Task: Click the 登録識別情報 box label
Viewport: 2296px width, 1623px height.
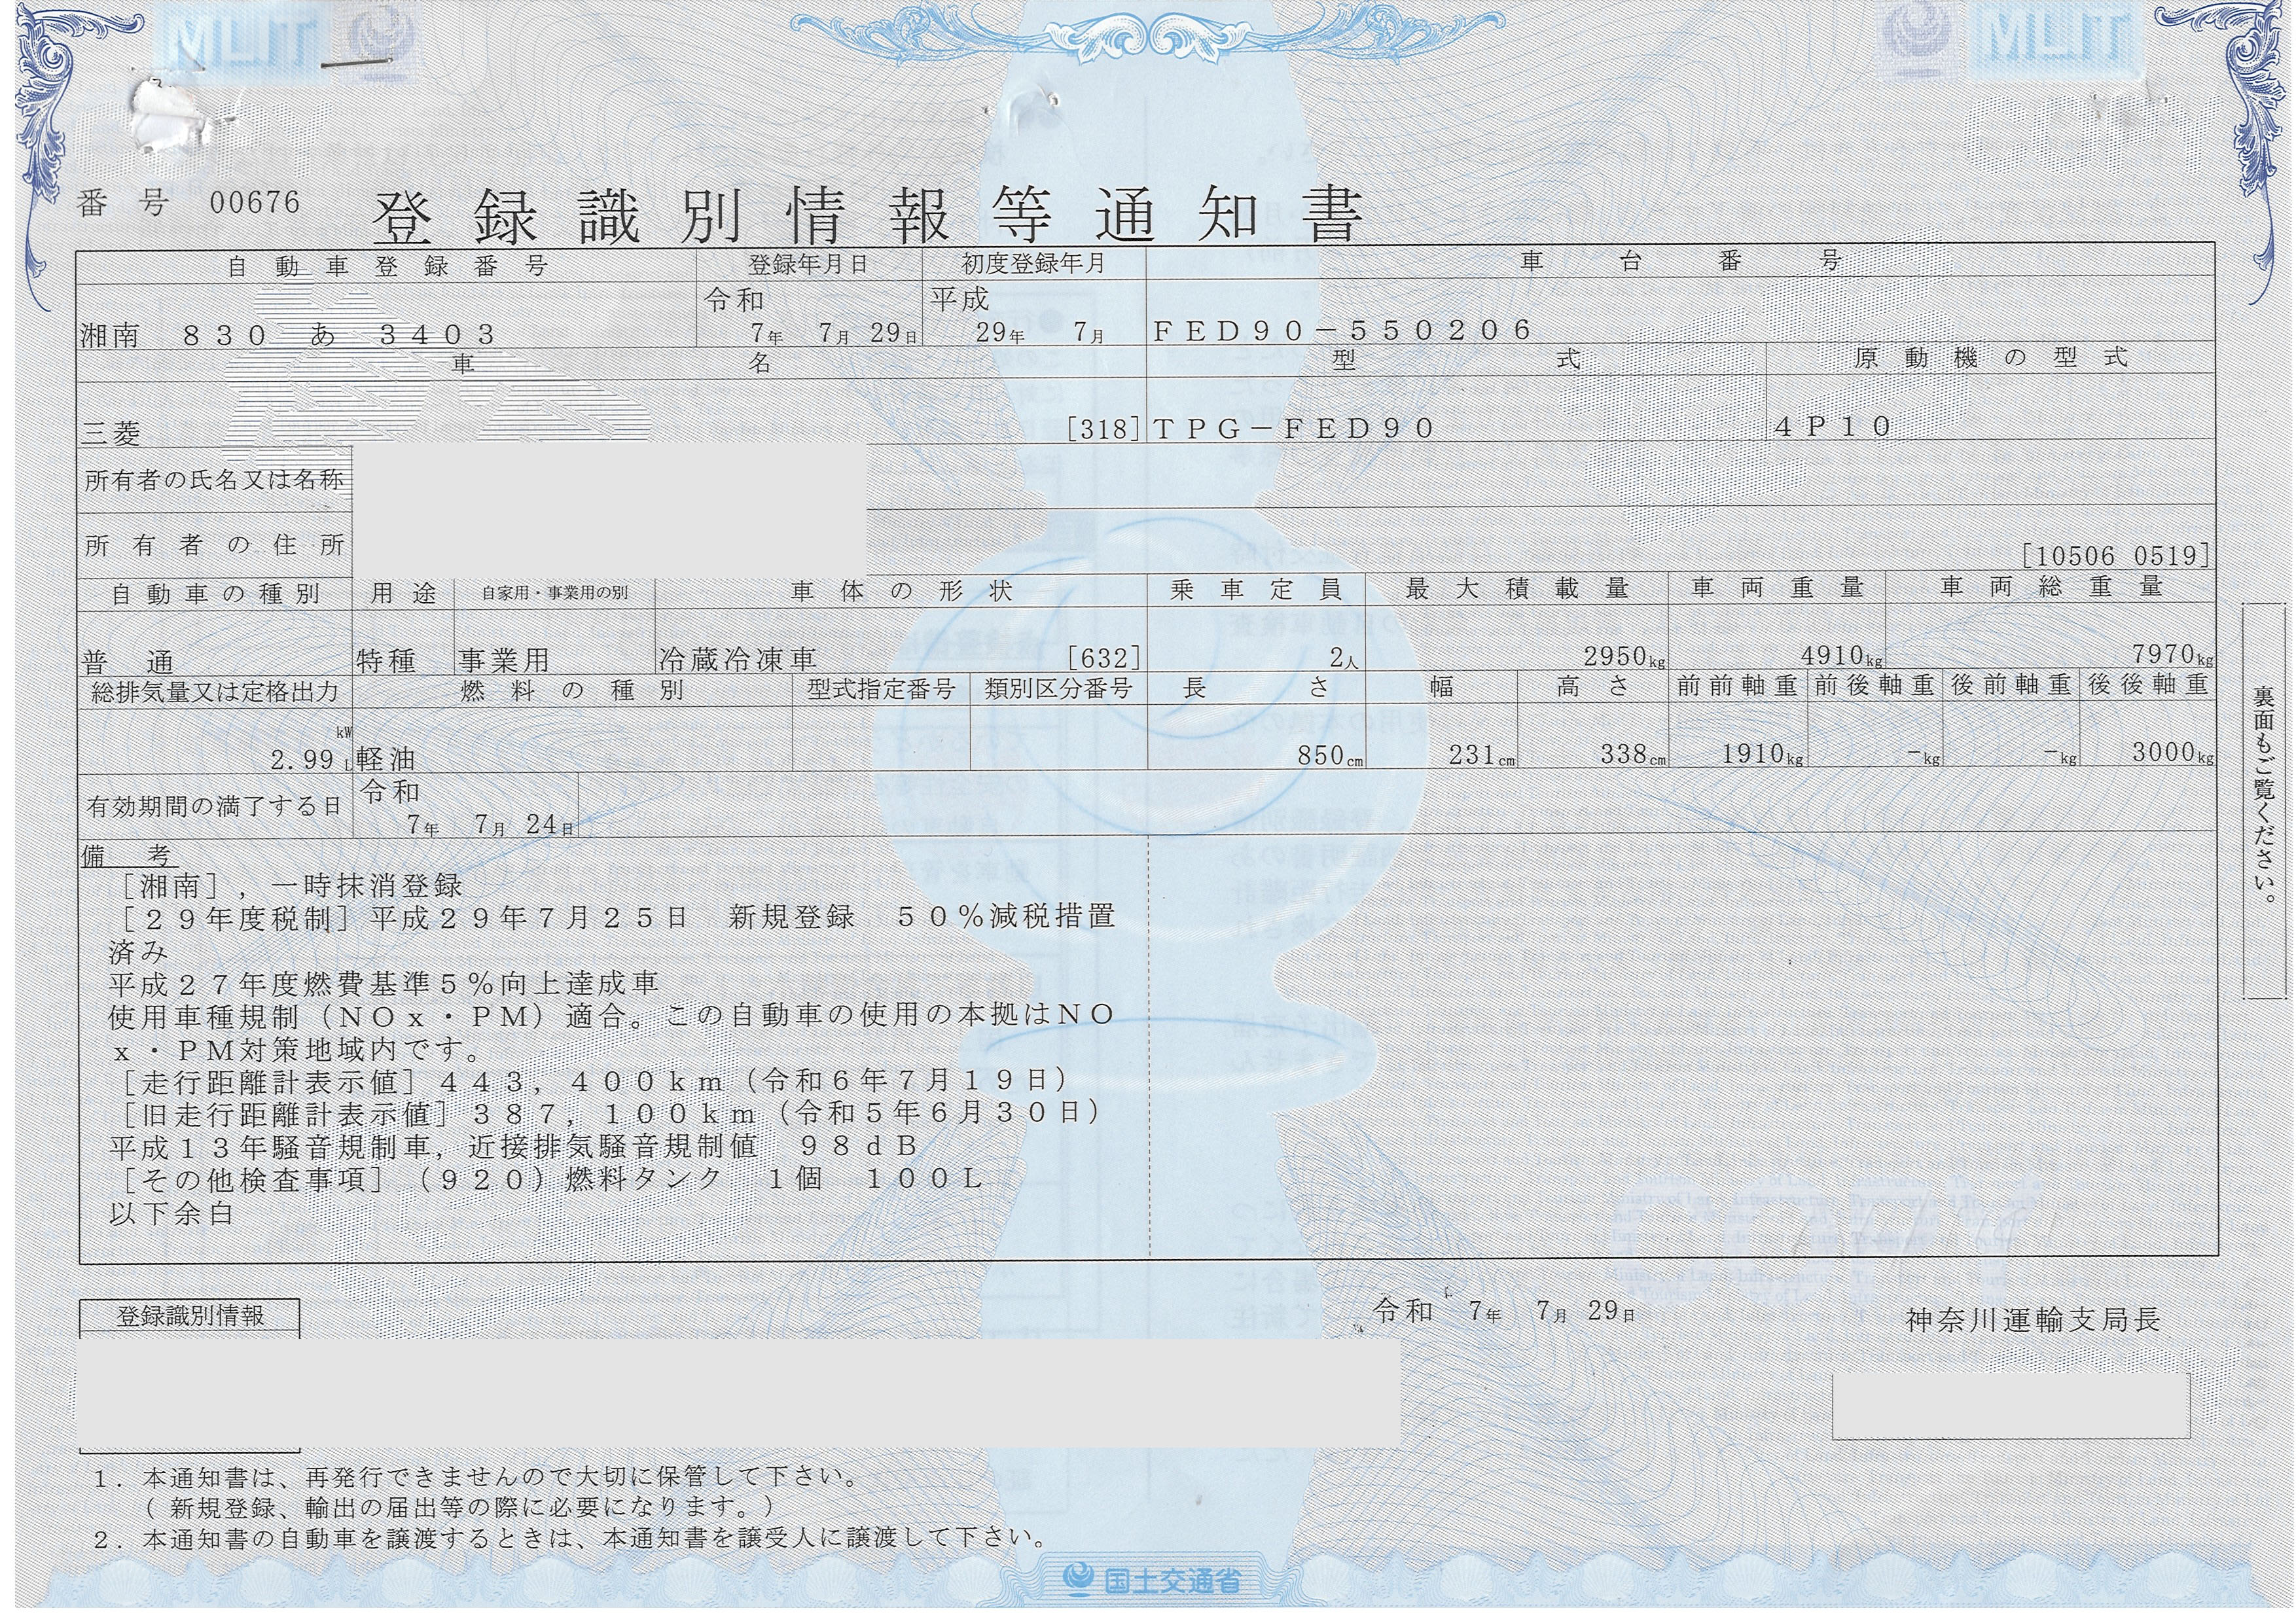Action: 190,1315
